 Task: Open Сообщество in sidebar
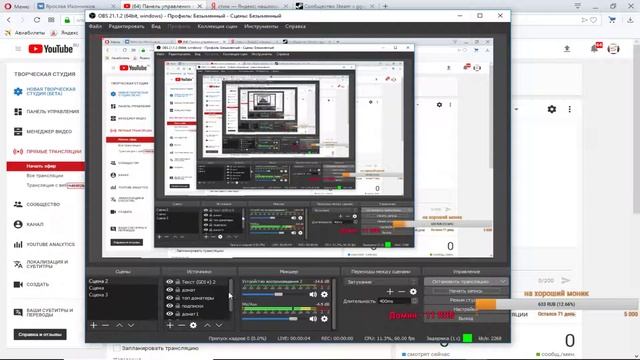point(43,204)
